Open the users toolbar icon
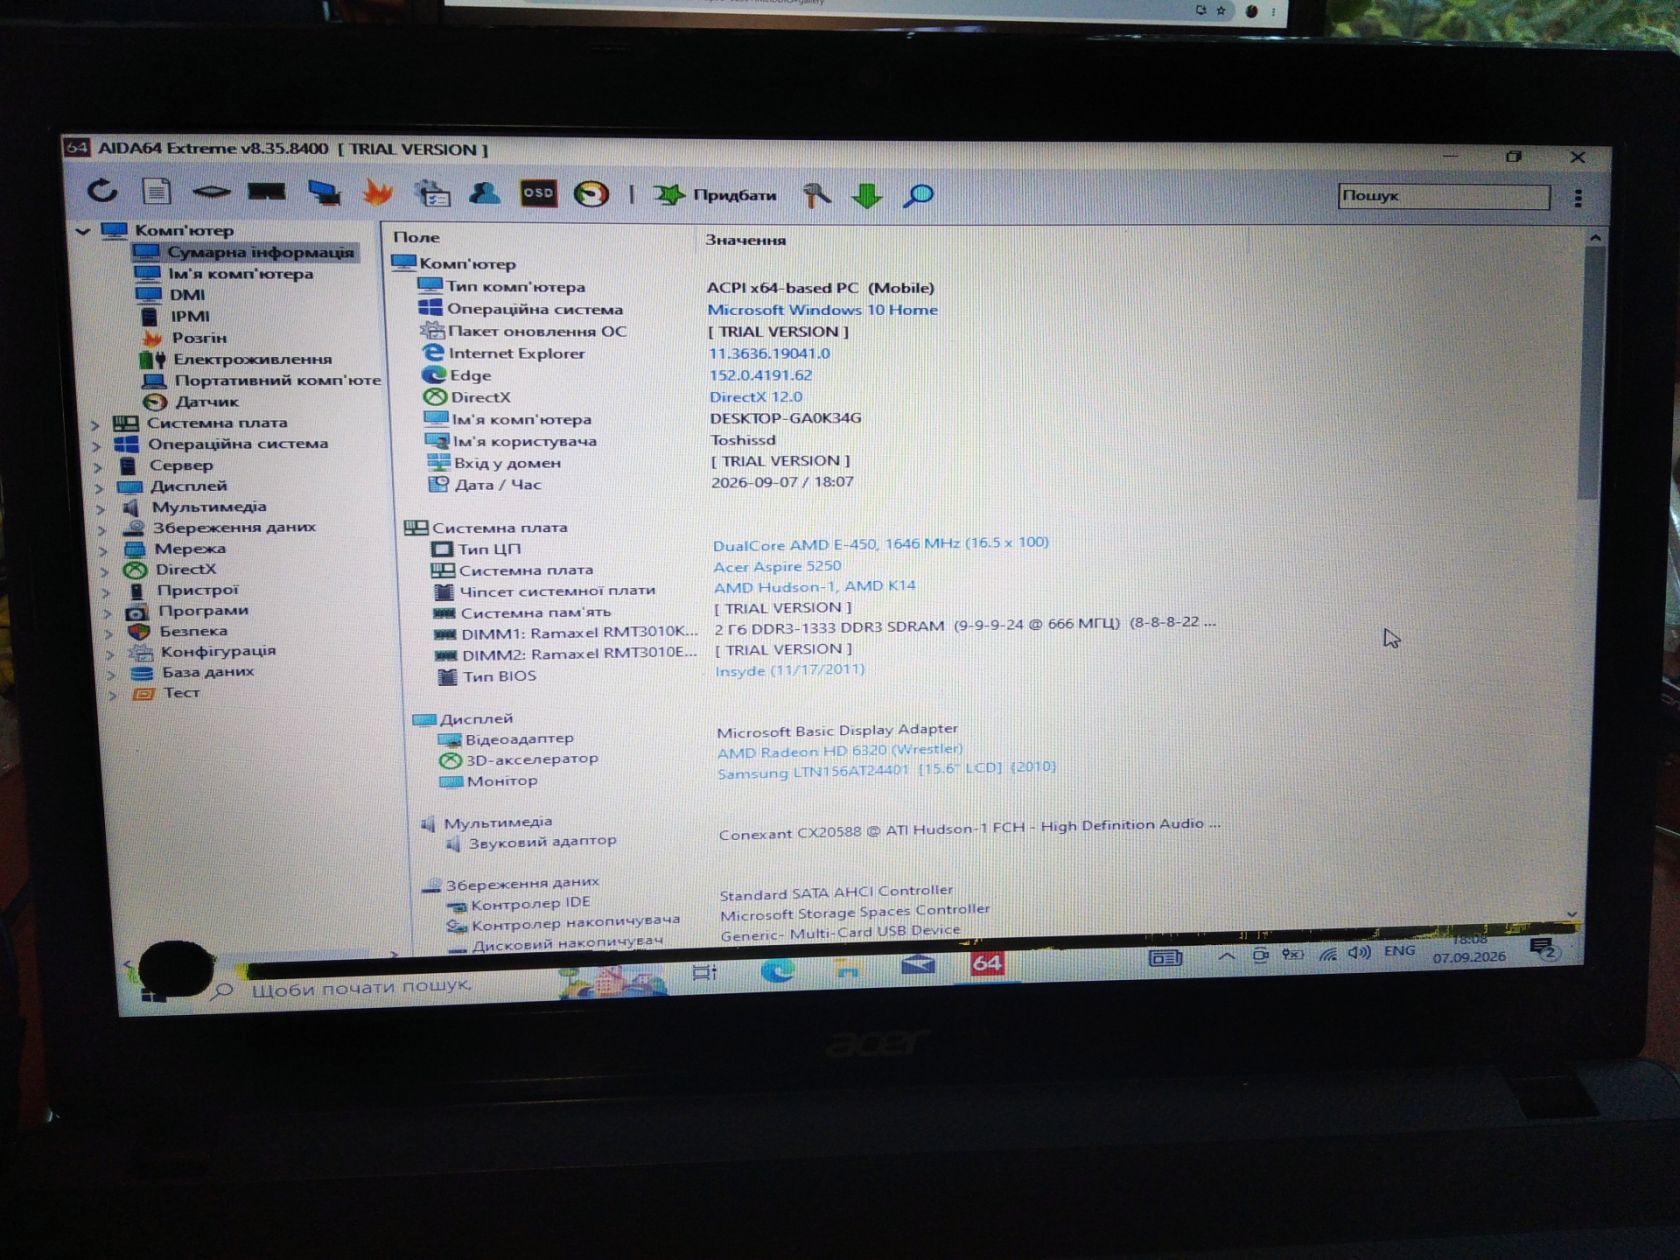Screen dimensions: 1680x1260 coord(485,192)
